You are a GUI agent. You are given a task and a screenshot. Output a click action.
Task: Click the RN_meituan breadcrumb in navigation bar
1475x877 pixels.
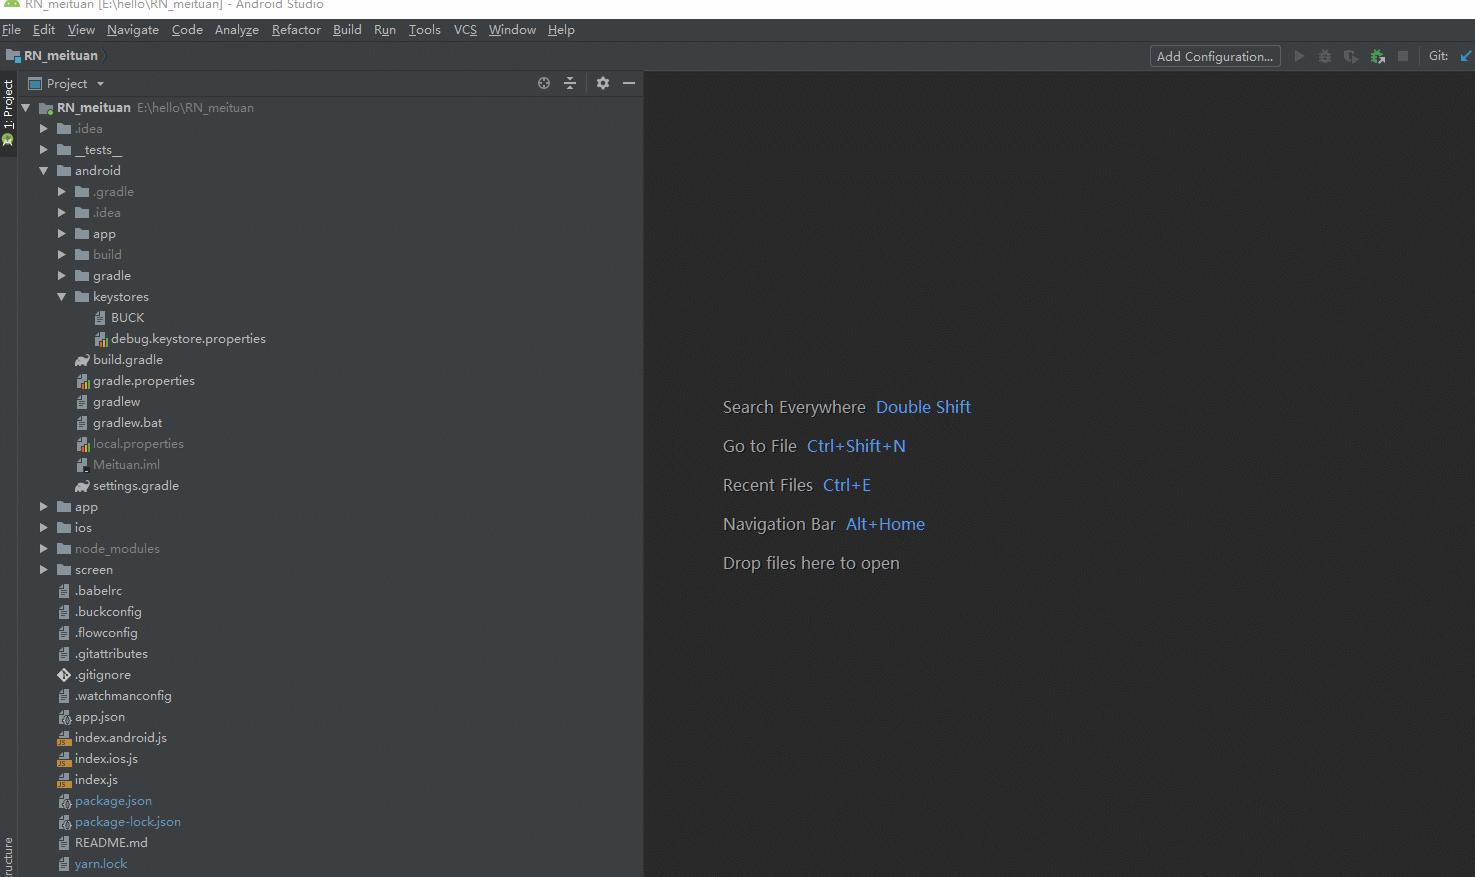[61, 56]
